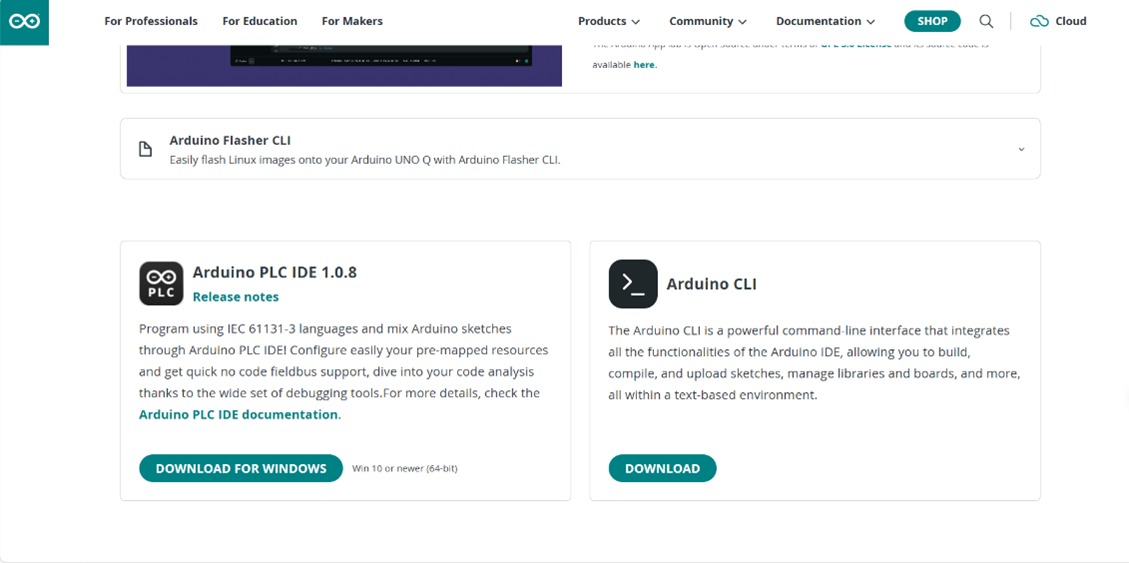Go to For Education page
1129x563 pixels.
260,22
